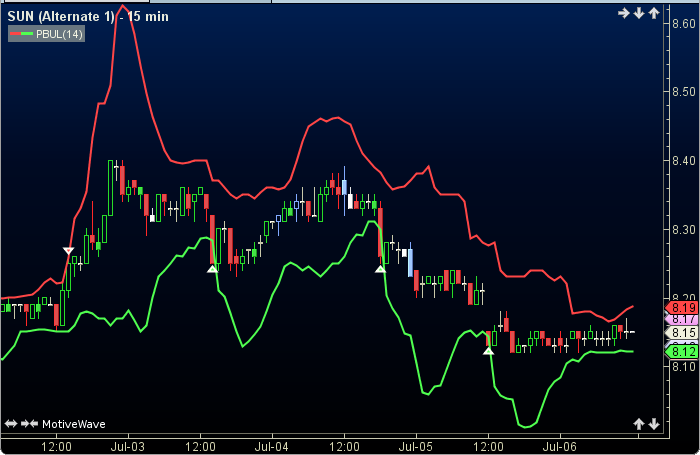The image size is (700, 455).
Task: Click the Jul-04 date on time axis
Action: (271, 447)
